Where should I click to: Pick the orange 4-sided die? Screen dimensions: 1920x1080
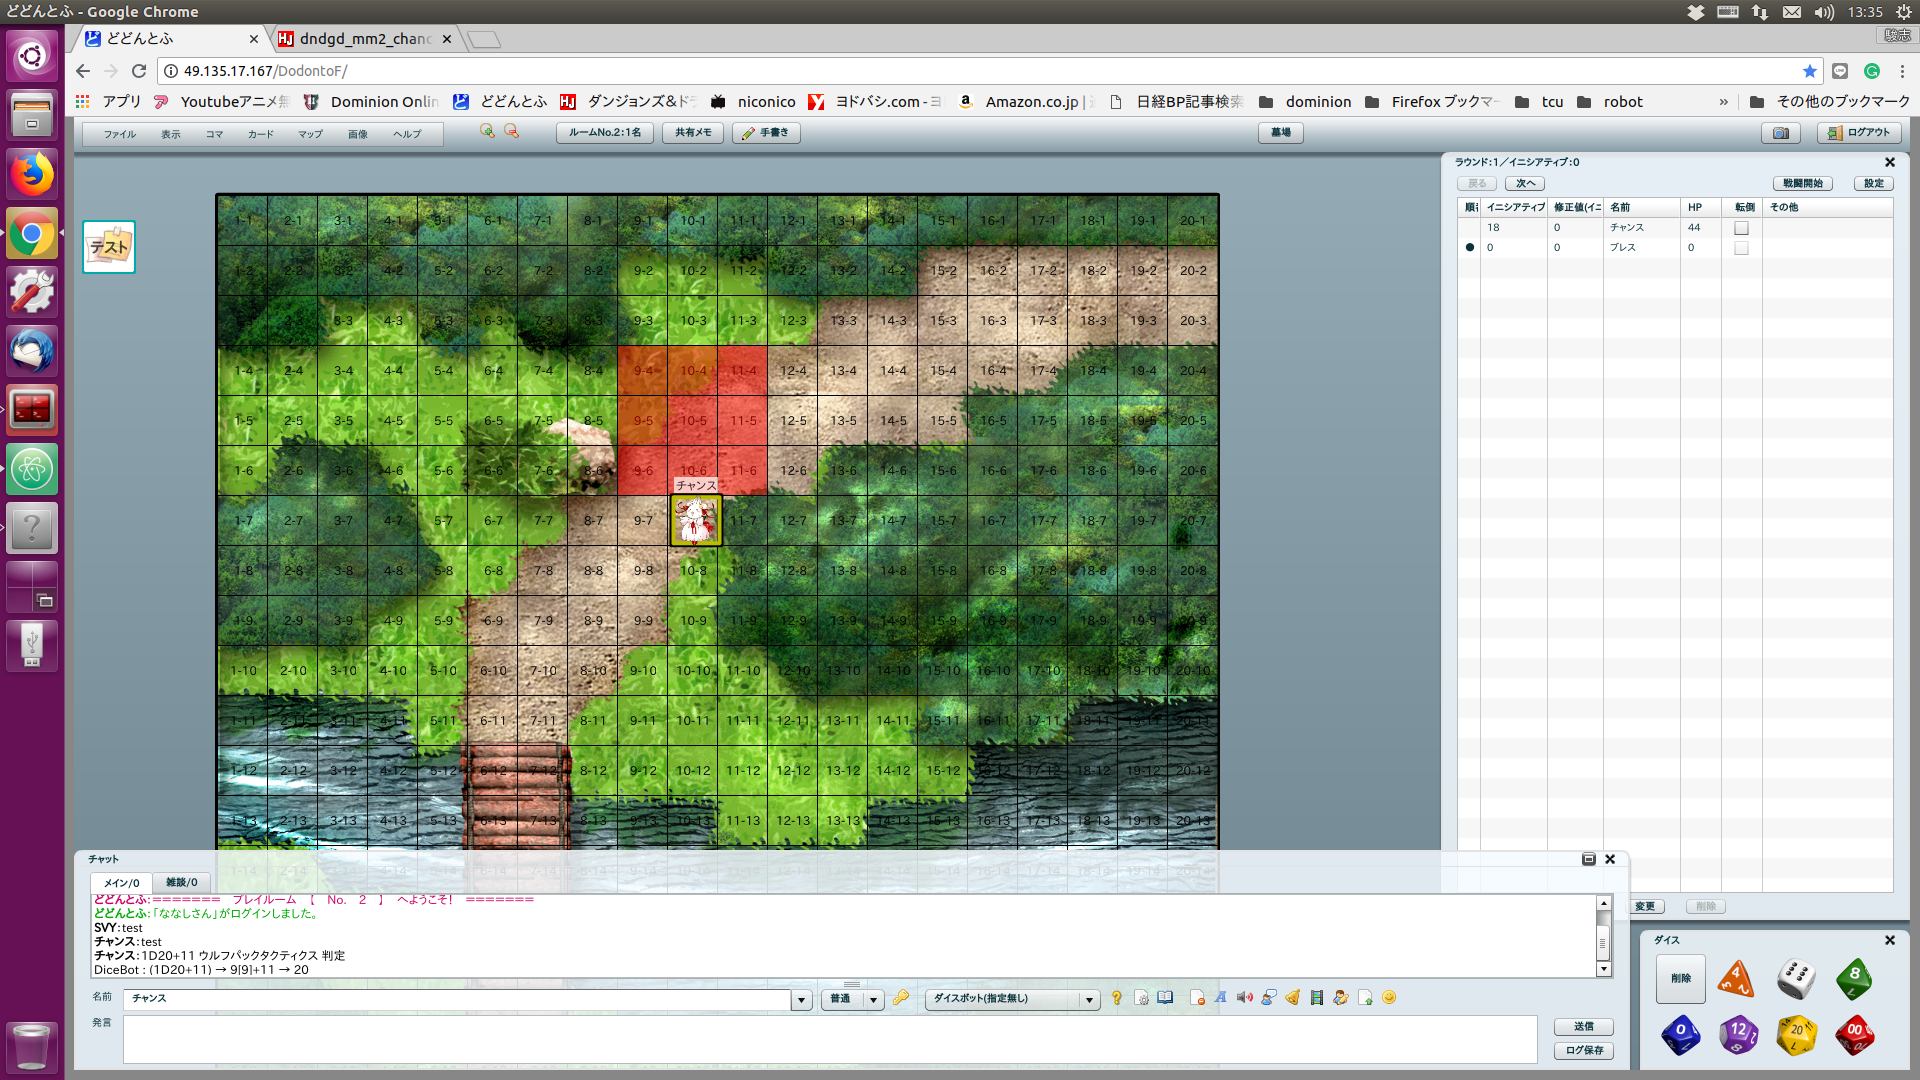point(1736,979)
